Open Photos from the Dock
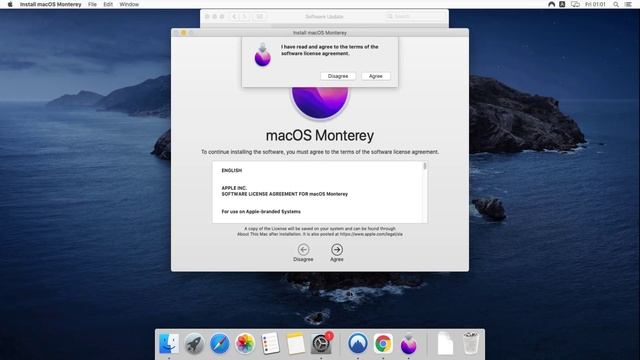This screenshot has height=360, width=640. pos(244,343)
